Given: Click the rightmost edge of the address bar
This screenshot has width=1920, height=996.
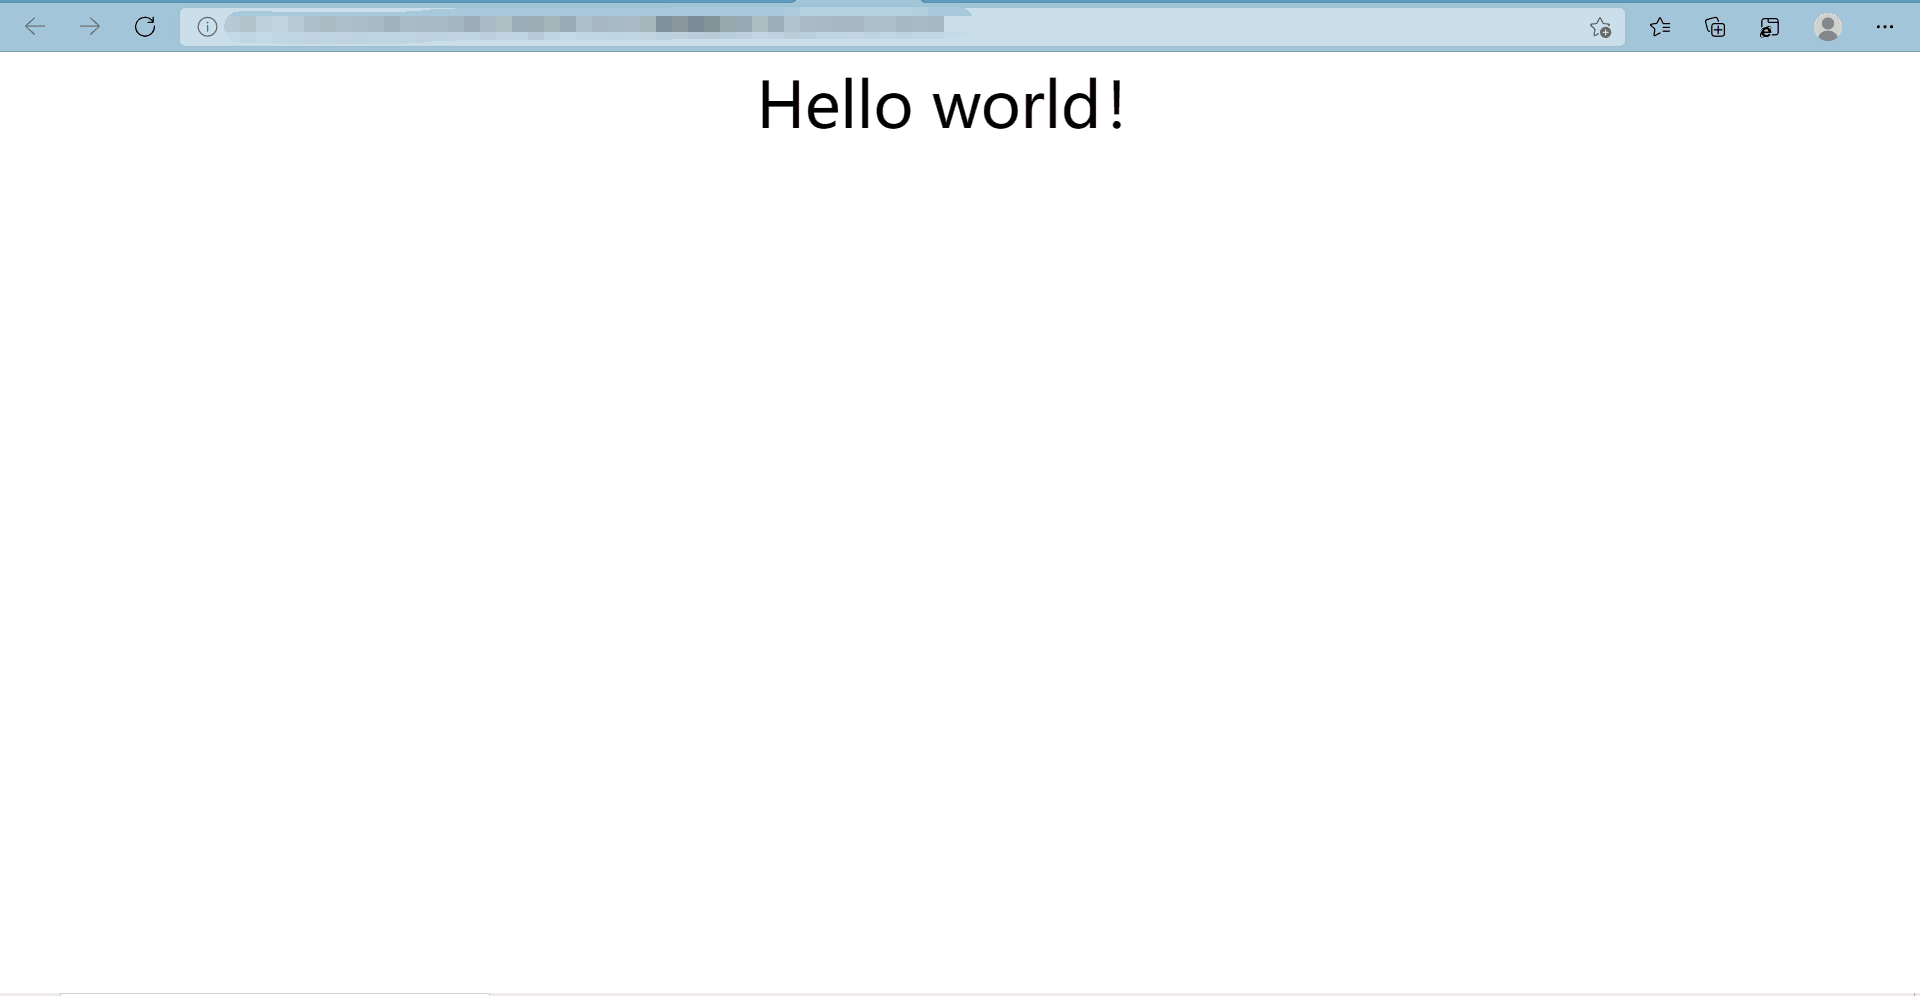Looking at the screenshot, I should tap(1560, 26).
